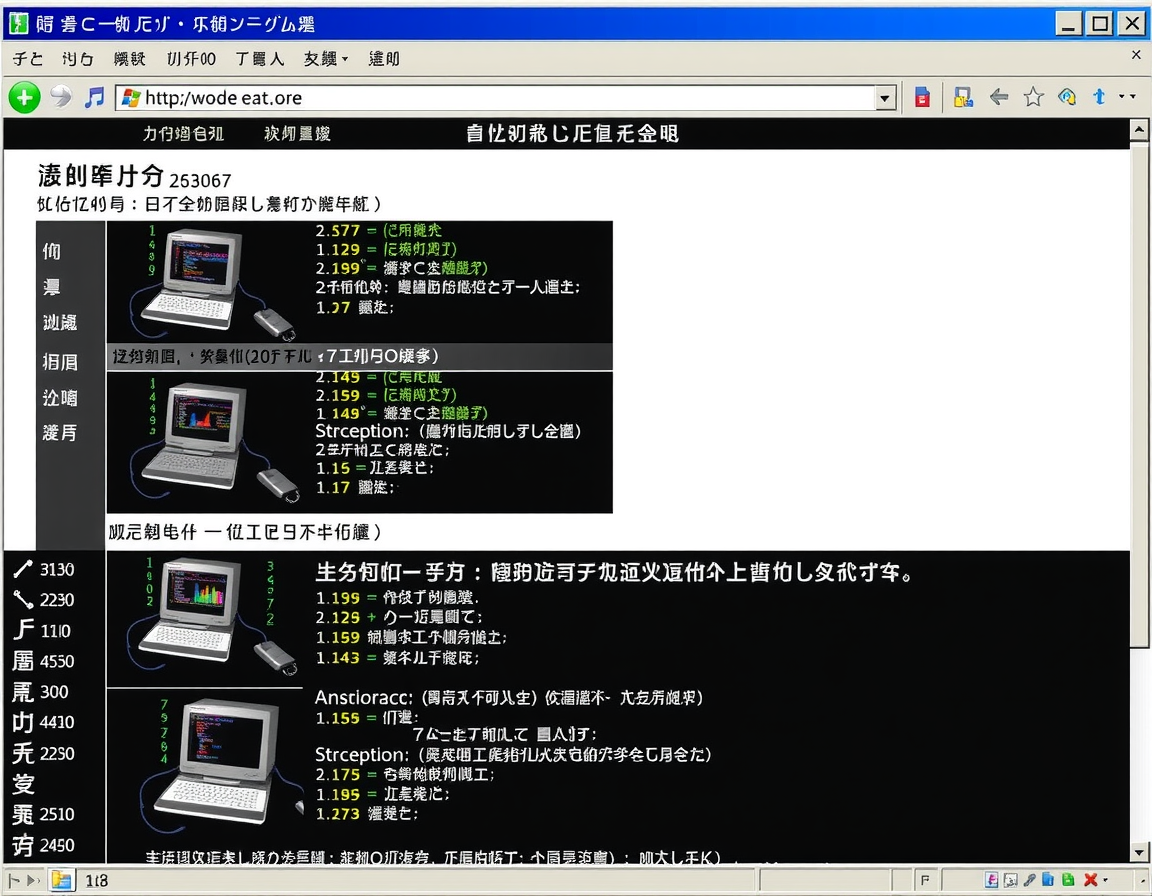The image size is (1152, 896).
Task: Click the icon beside 2510
Action: click(x=23, y=814)
